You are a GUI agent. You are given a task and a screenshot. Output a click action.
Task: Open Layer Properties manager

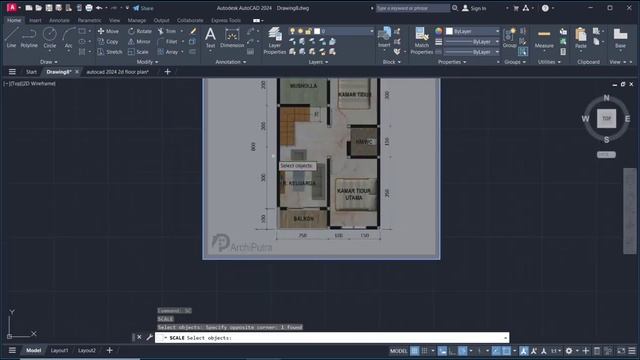tap(274, 40)
